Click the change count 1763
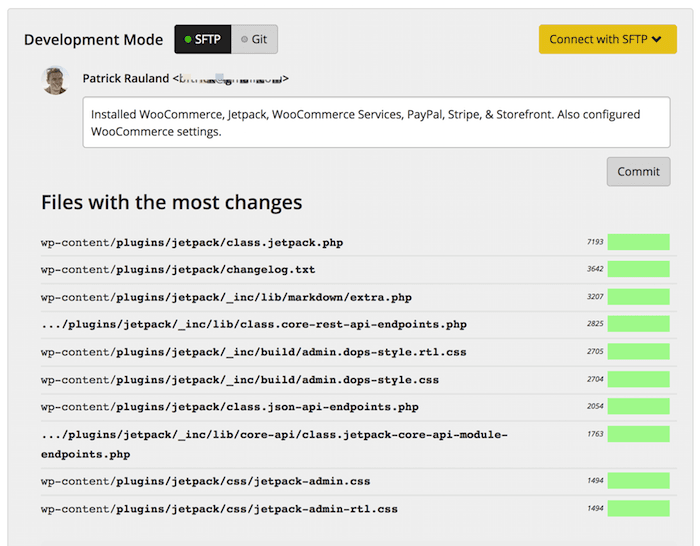Screen dimensions: 700x546 click(595, 434)
